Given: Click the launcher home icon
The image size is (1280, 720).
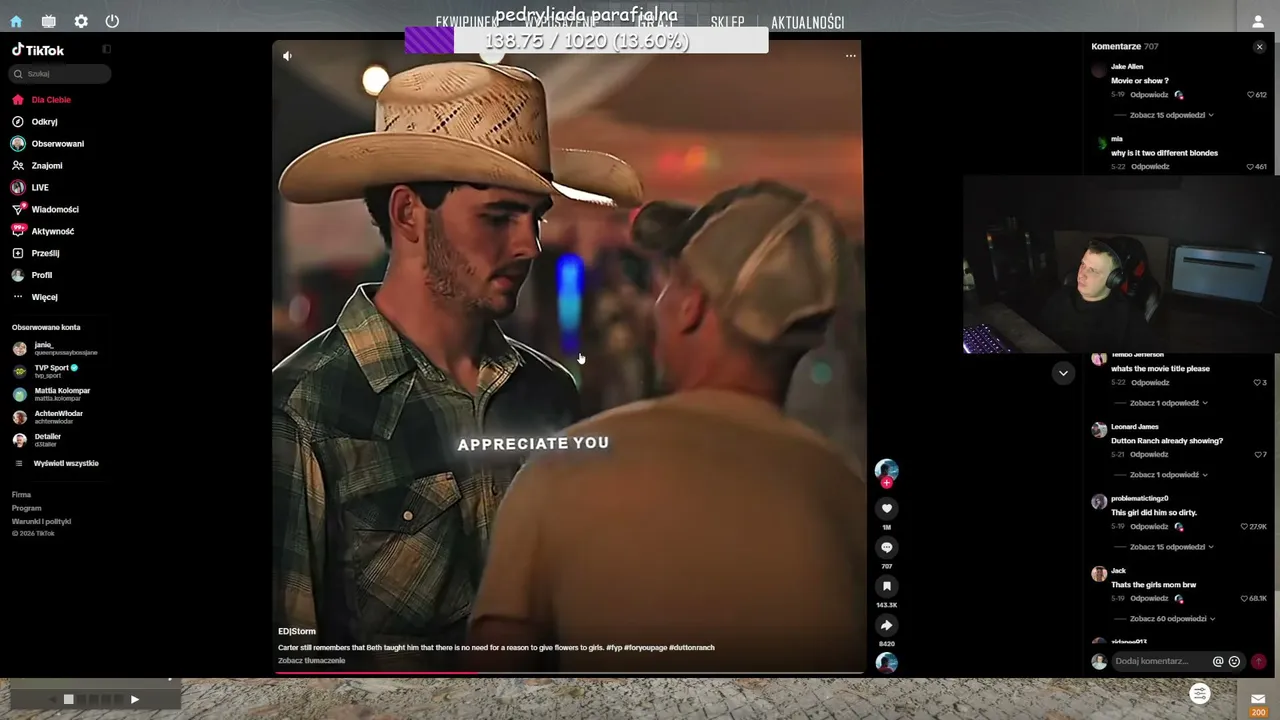Looking at the screenshot, I should point(16,21).
